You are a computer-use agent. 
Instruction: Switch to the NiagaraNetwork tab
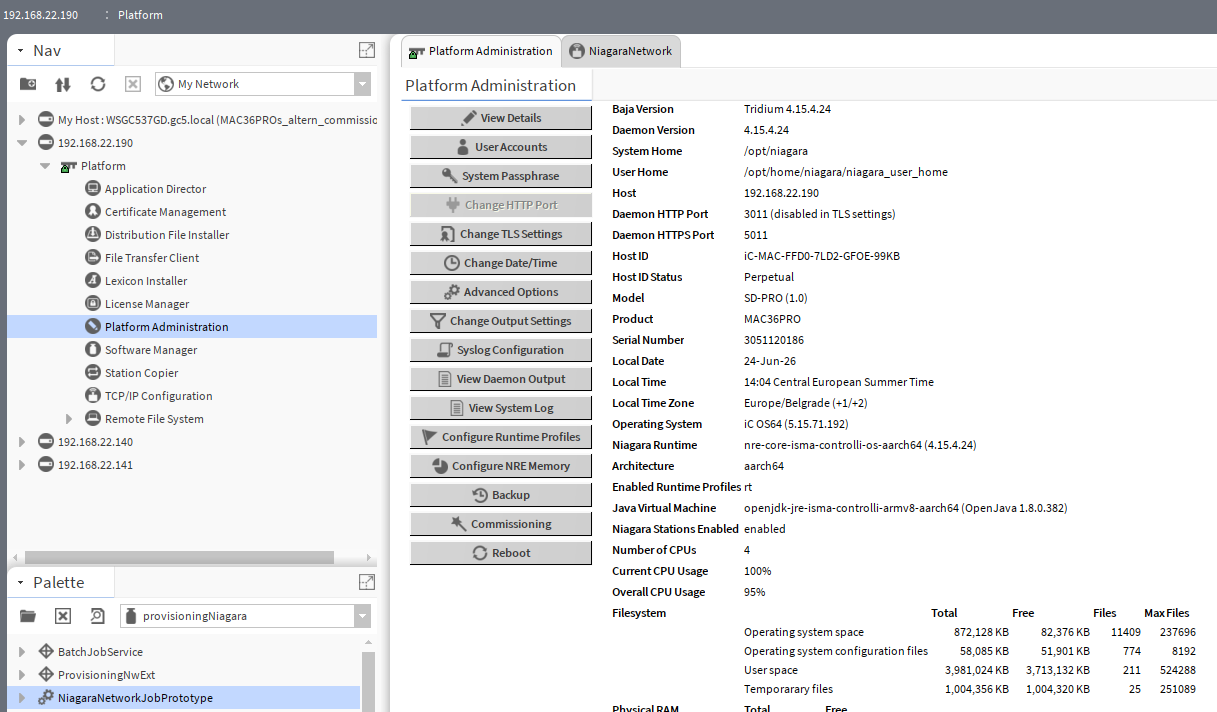point(620,51)
